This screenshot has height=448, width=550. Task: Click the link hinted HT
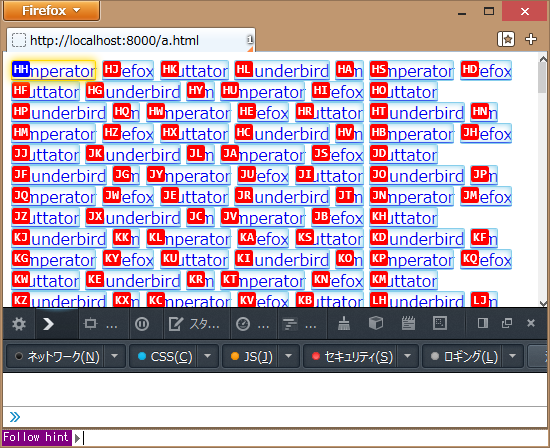pyautogui.click(x=417, y=113)
